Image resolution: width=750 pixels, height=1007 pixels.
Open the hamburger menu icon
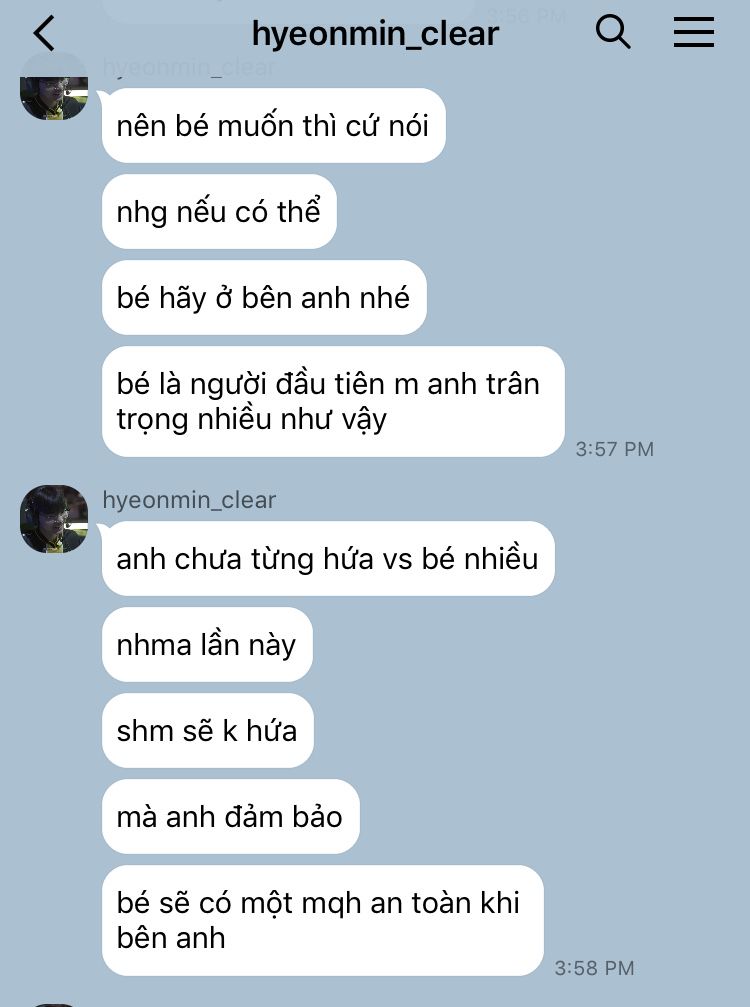[x=693, y=32]
